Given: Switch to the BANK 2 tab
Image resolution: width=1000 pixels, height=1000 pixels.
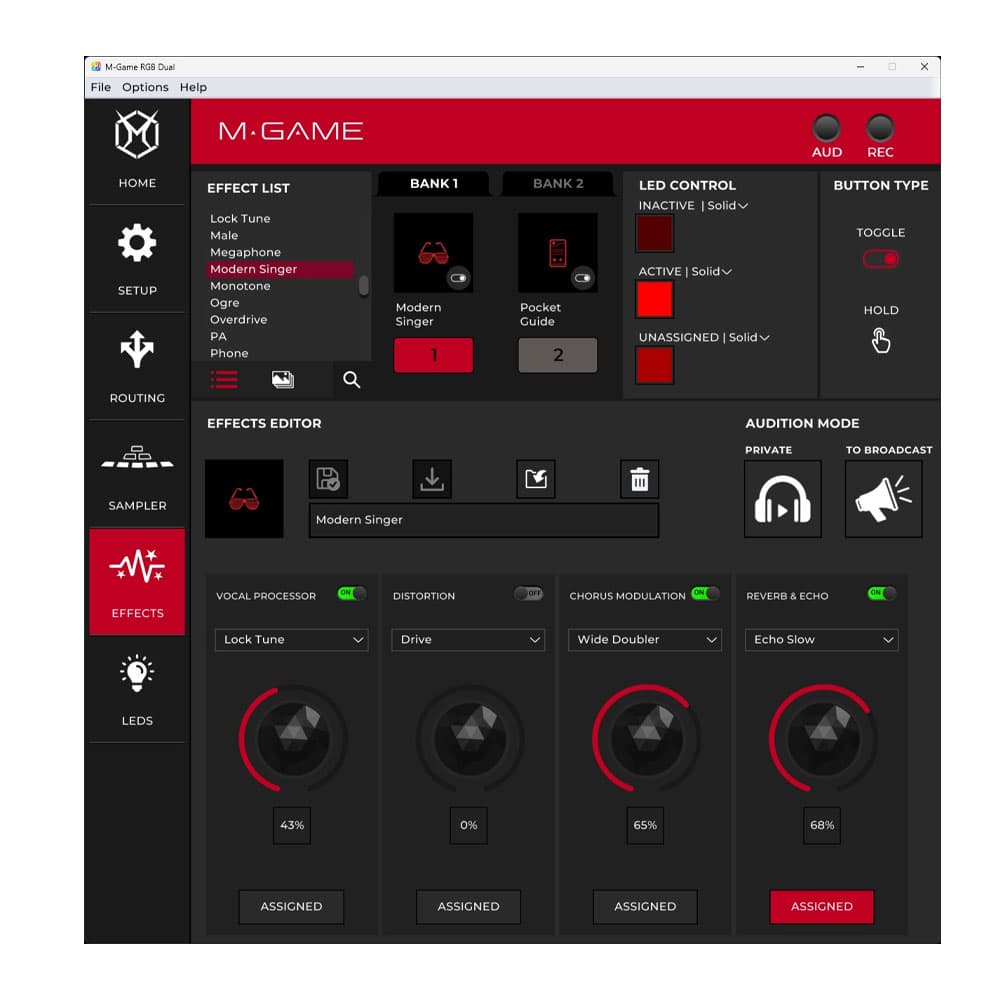Looking at the screenshot, I should 558,184.
